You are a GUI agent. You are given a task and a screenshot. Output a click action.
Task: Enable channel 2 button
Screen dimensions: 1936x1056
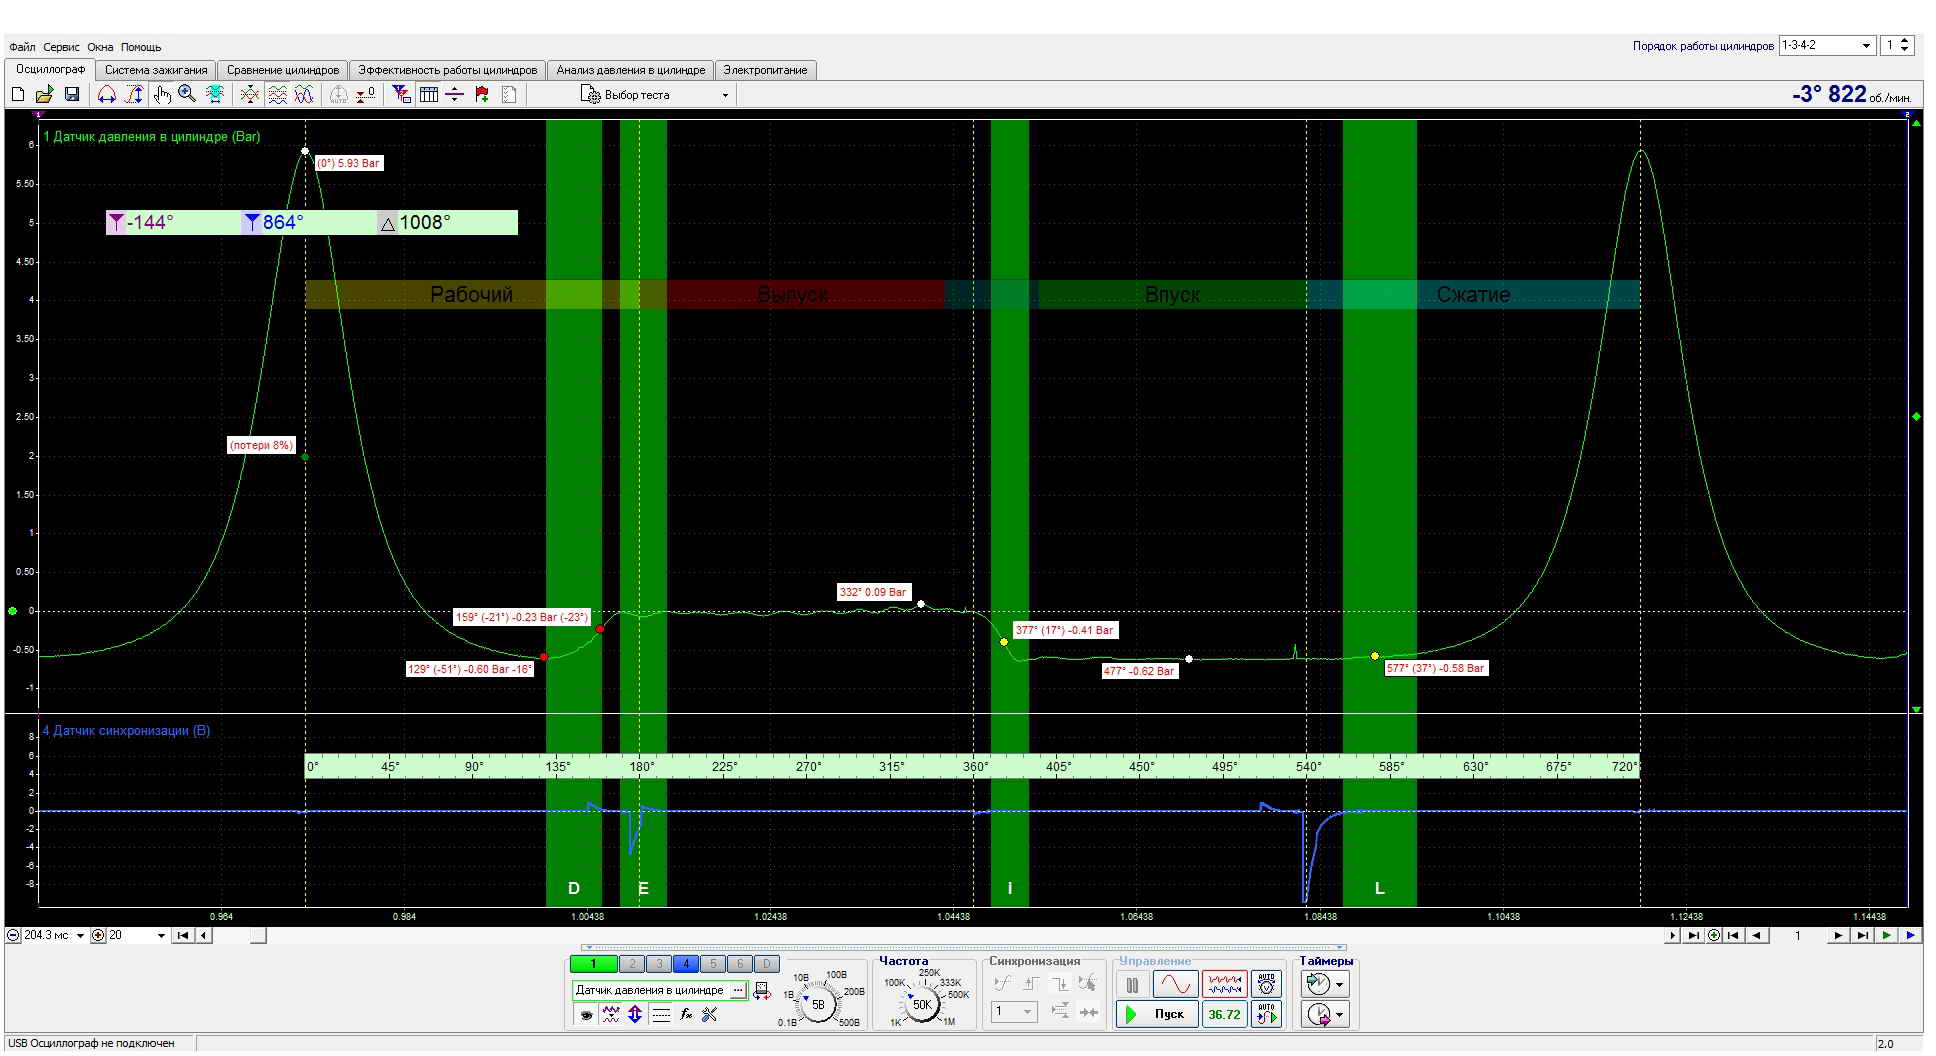point(631,964)
